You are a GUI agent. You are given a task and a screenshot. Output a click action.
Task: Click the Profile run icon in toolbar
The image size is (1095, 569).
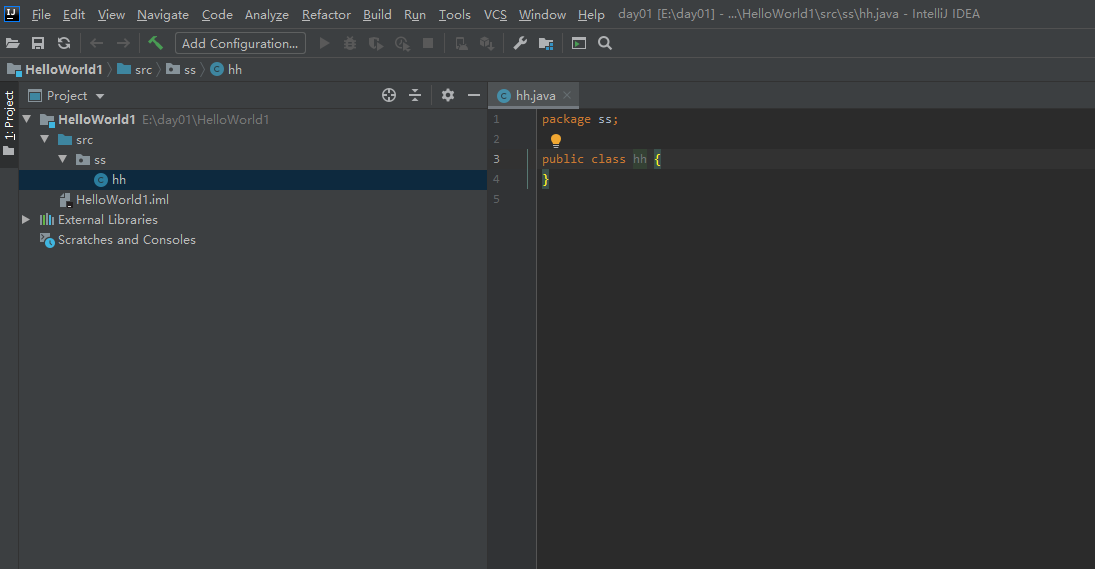click(x=402, y=43)
